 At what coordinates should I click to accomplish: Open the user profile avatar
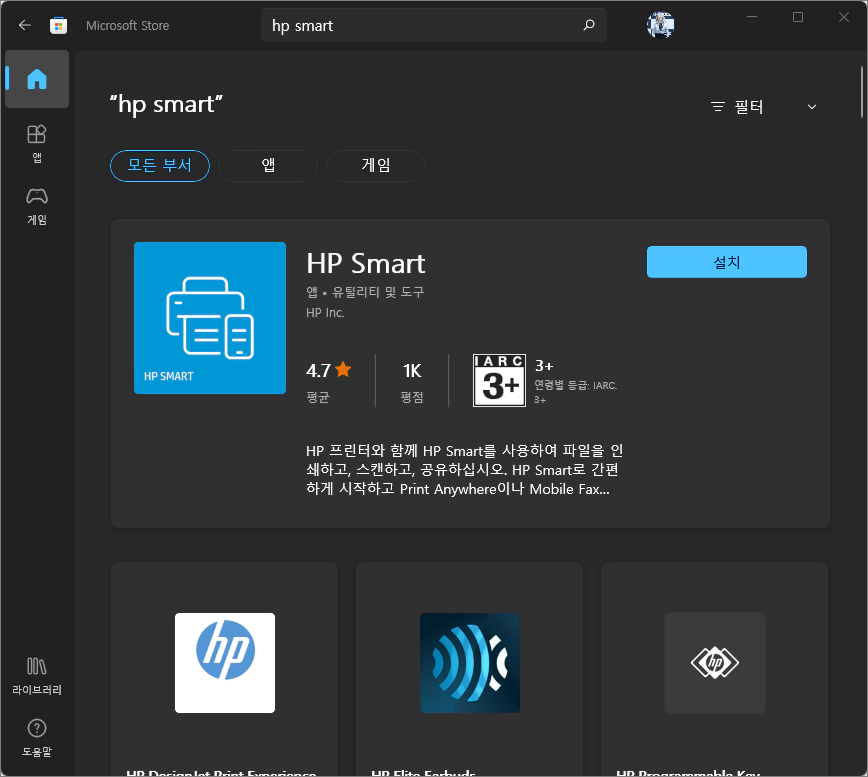point(660,25)
